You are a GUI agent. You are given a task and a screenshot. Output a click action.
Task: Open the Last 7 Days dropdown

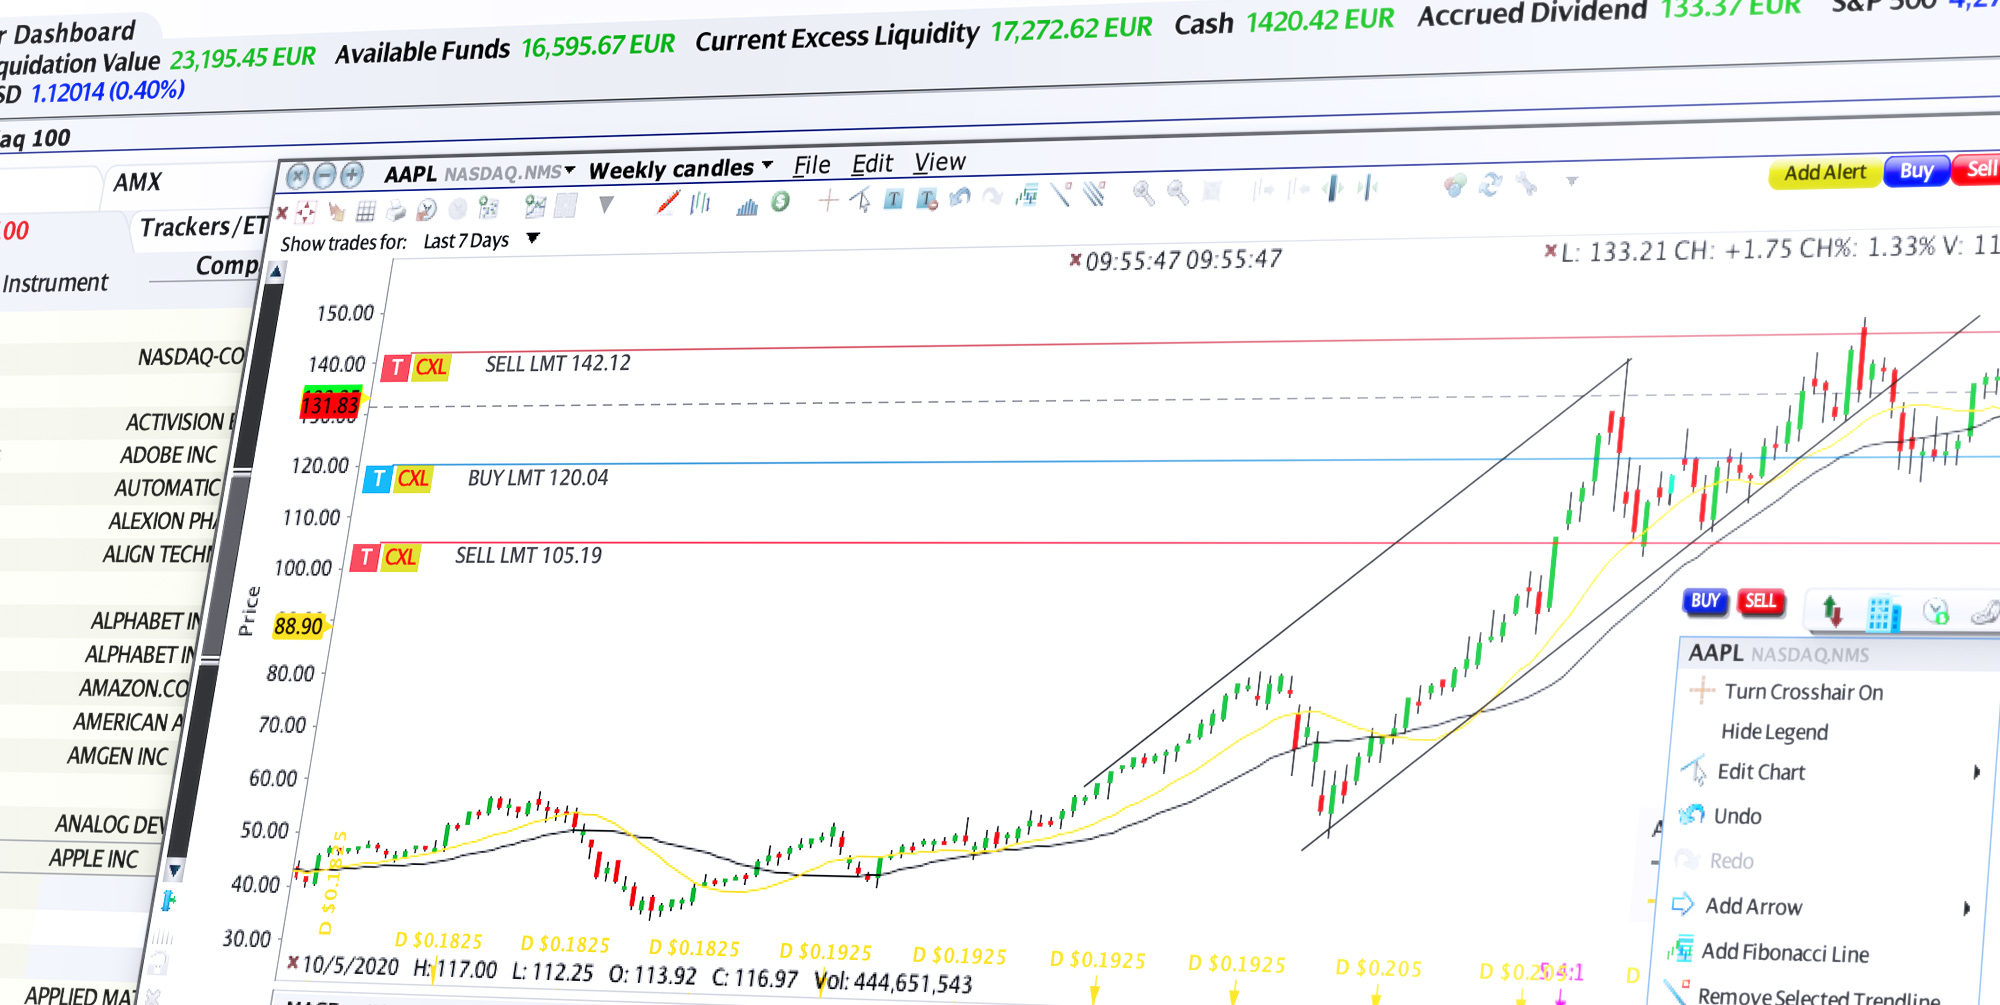click(533, 238)
